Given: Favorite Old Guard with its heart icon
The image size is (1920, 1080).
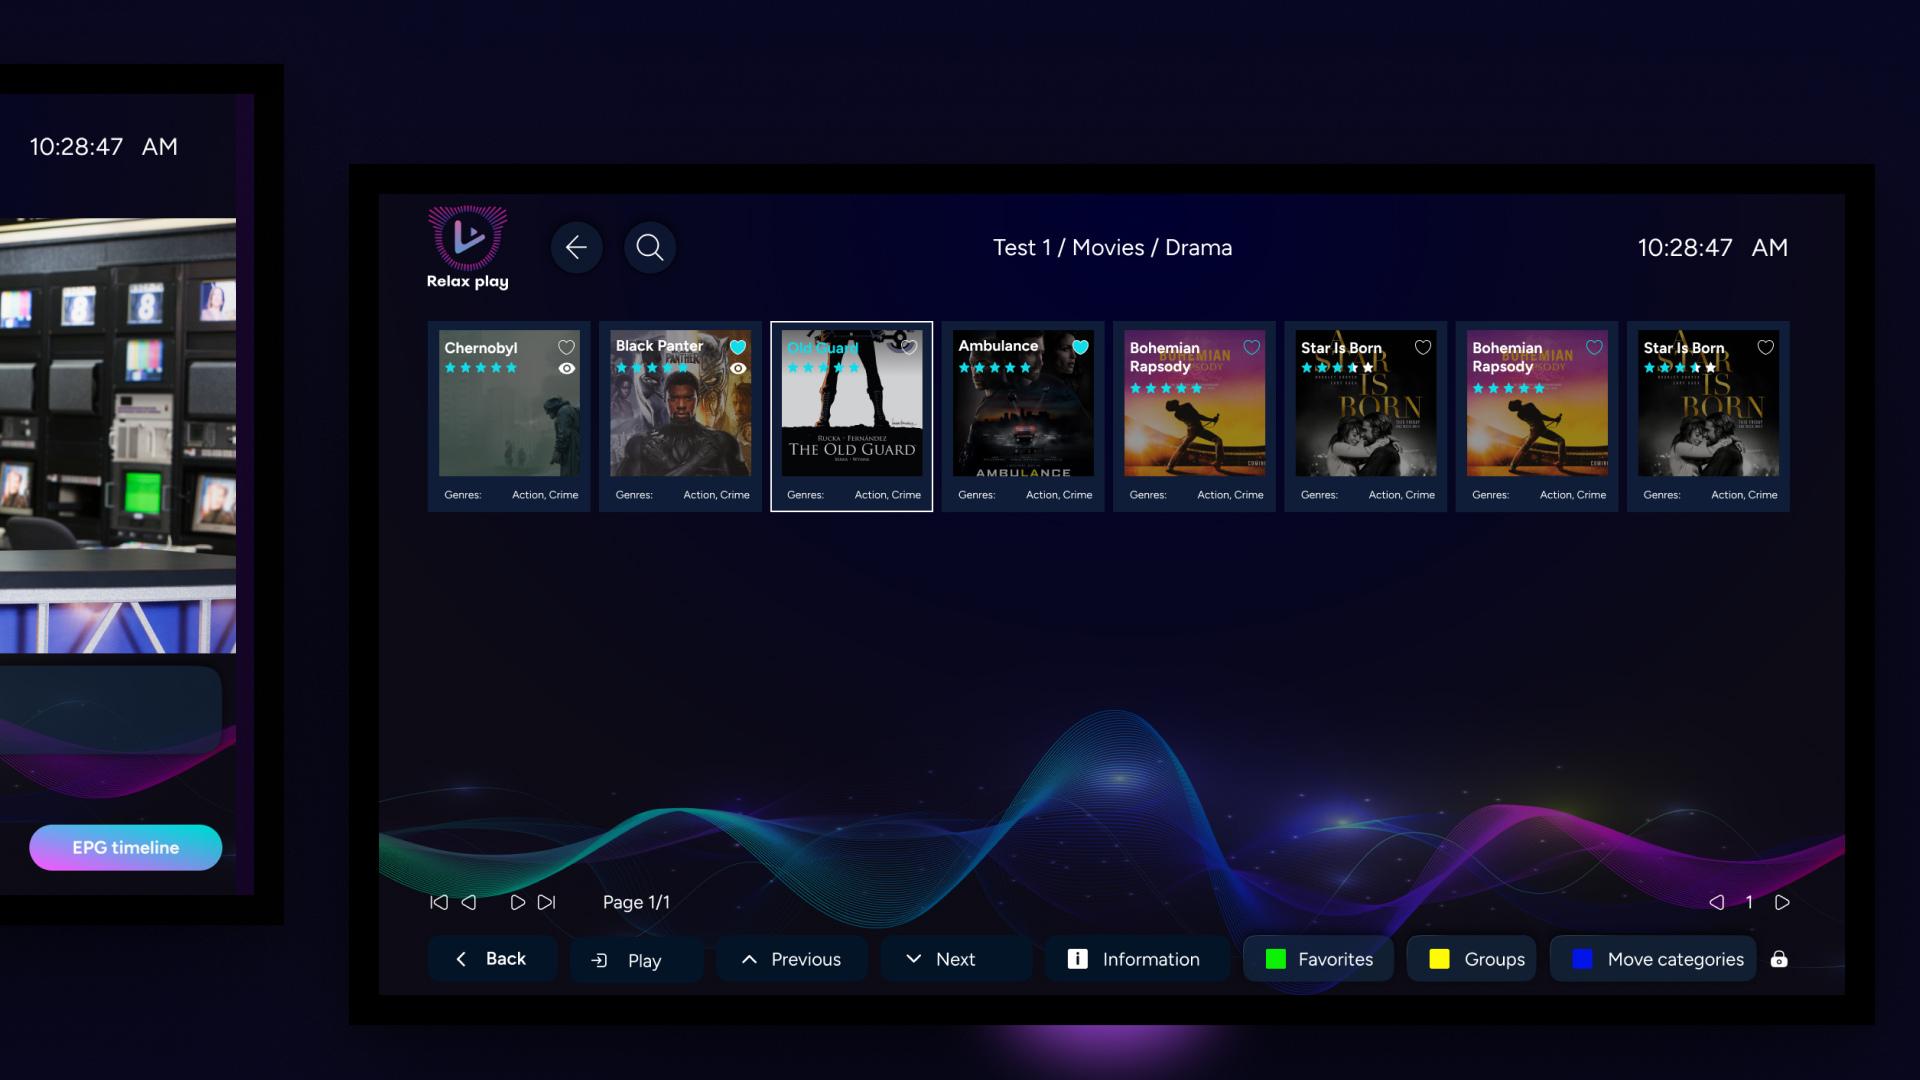Looking at the screenshot, I should (x=909, y=347).
